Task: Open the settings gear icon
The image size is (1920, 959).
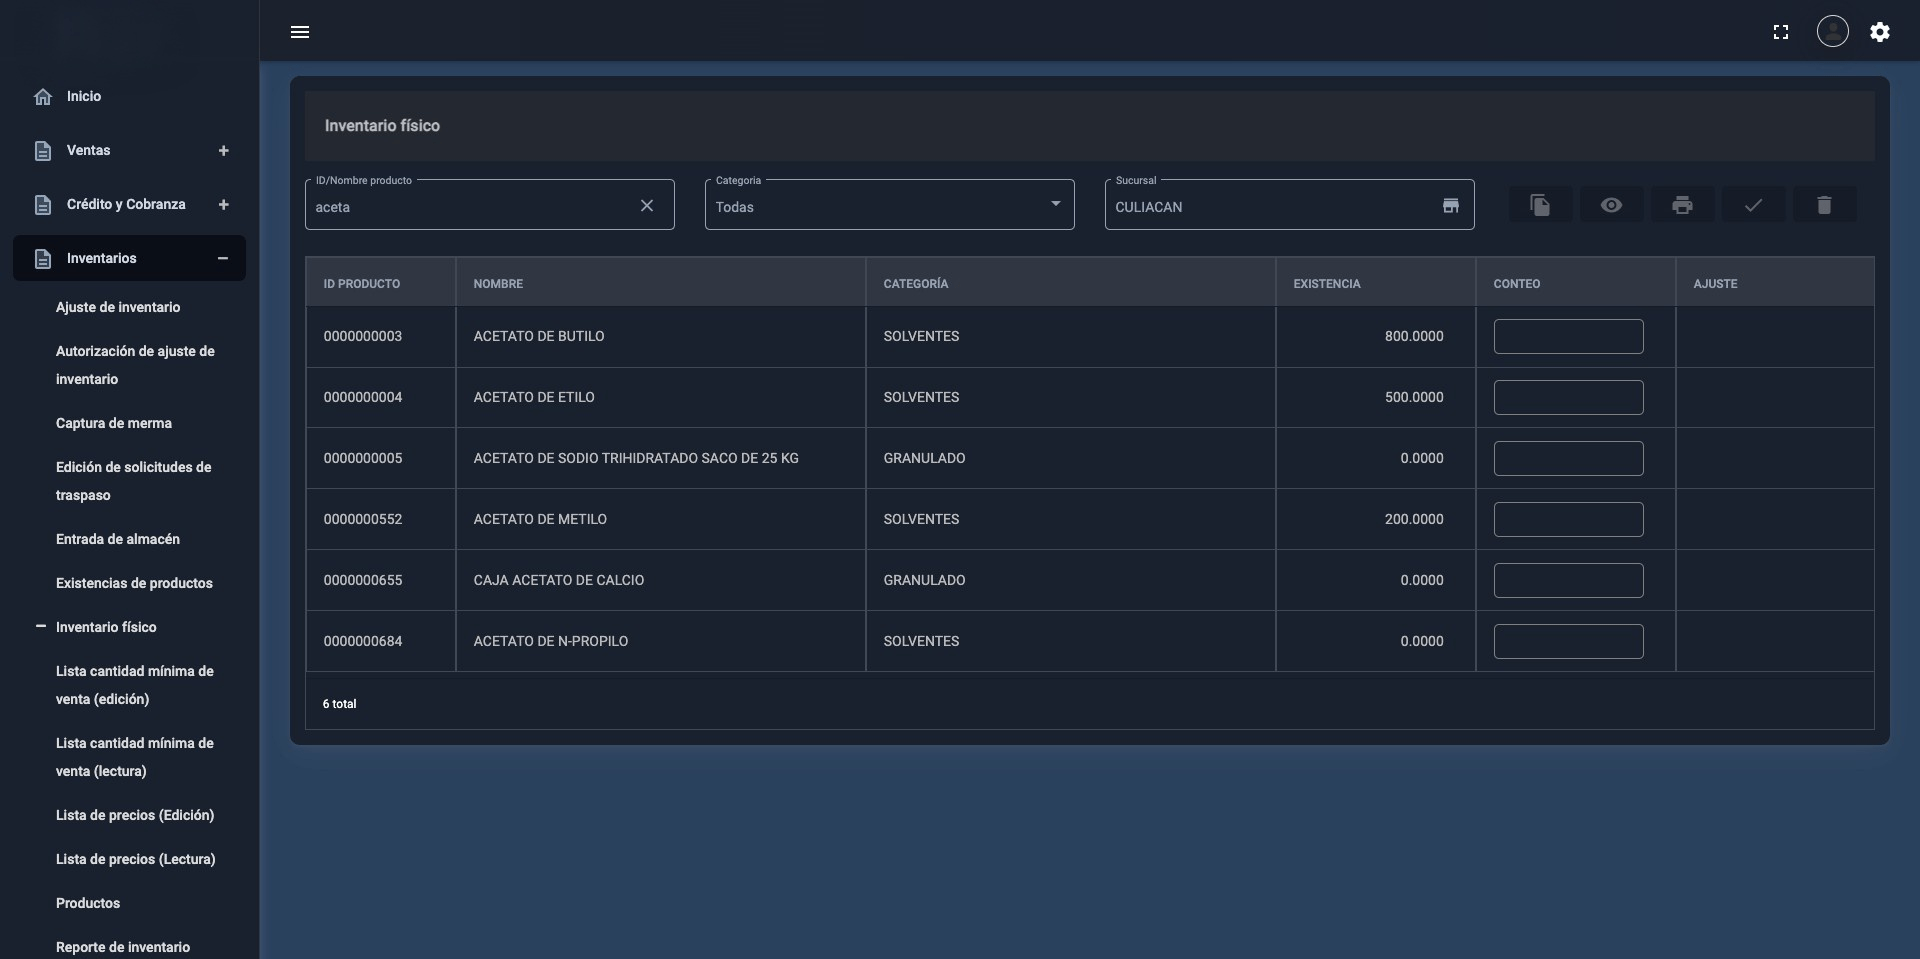Action: pyautogui.click(x=1880, y=32)
